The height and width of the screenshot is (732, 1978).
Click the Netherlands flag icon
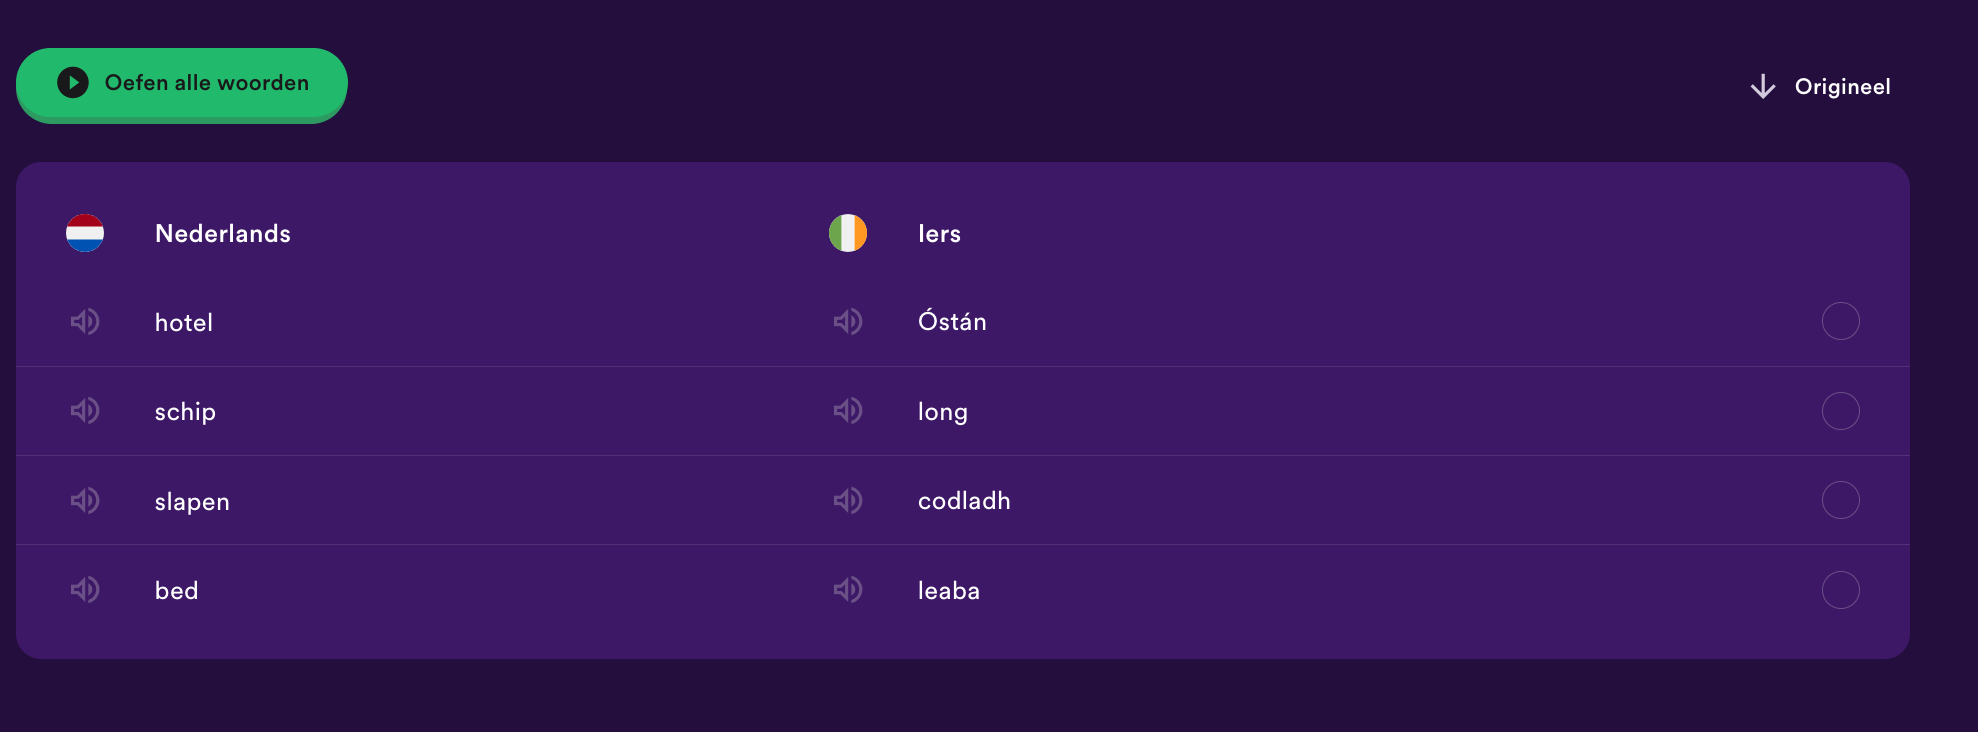[85, 233]
